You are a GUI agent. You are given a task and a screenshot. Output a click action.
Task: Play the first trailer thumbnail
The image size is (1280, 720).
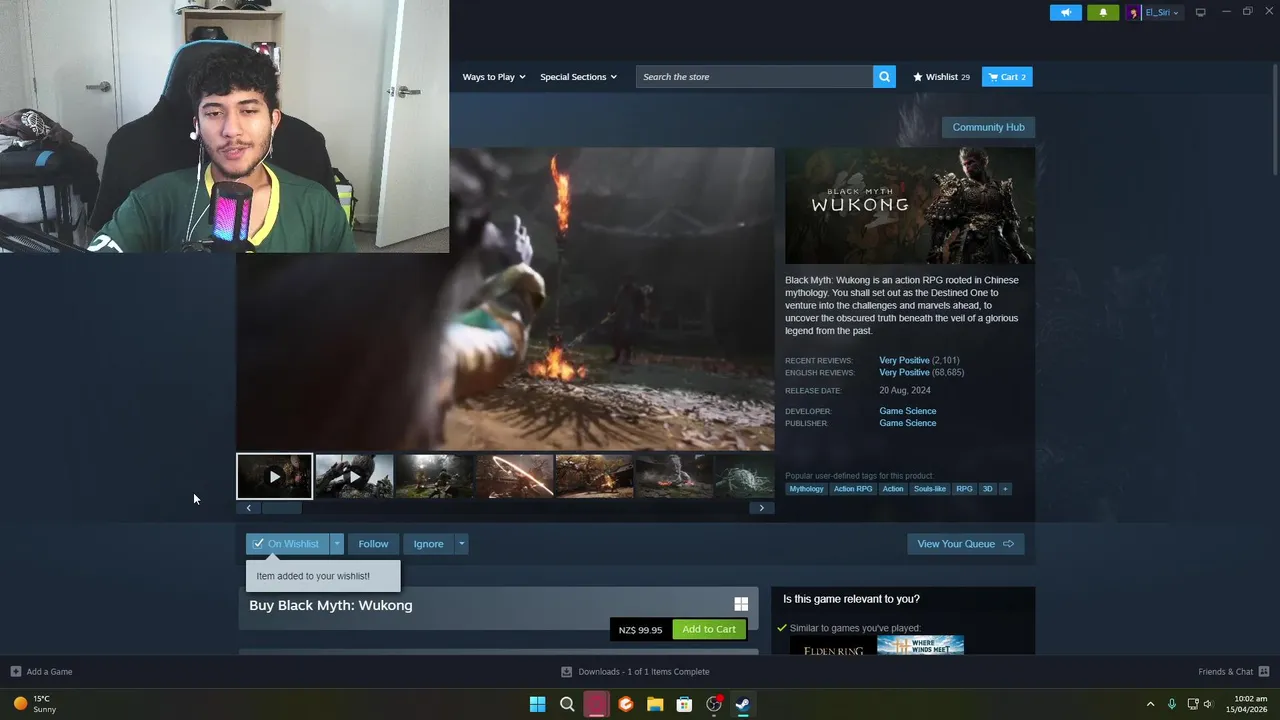coord(274,476)
